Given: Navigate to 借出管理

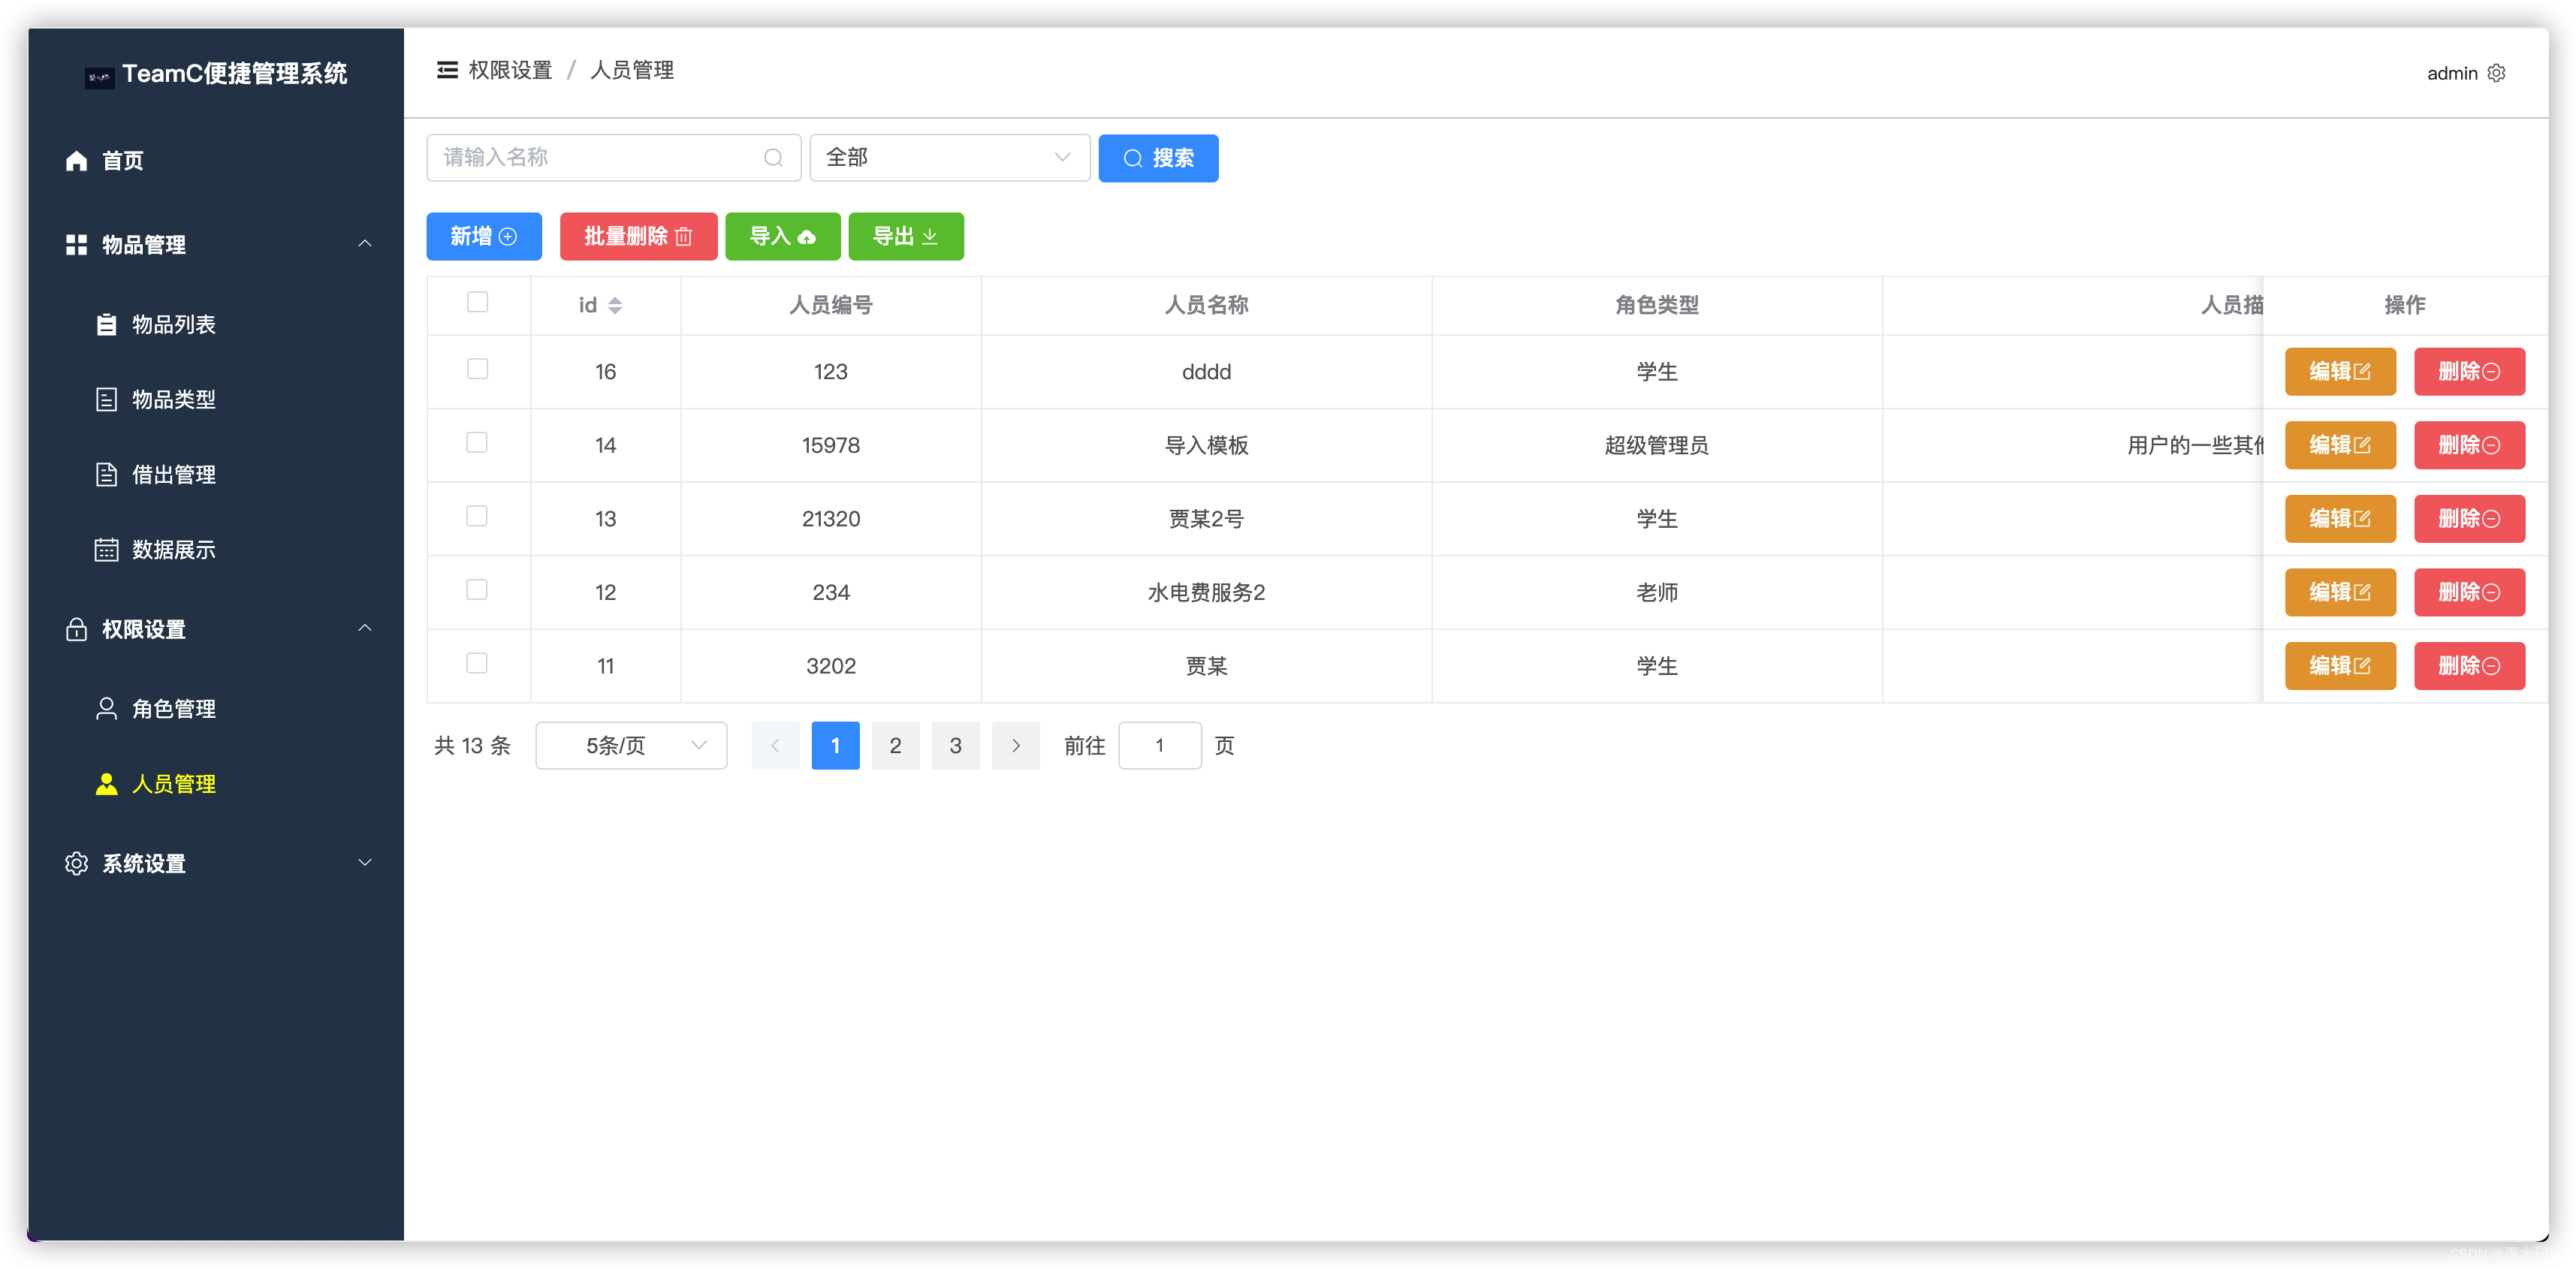Looking at the screenshot, I should (x=216, y=475).
